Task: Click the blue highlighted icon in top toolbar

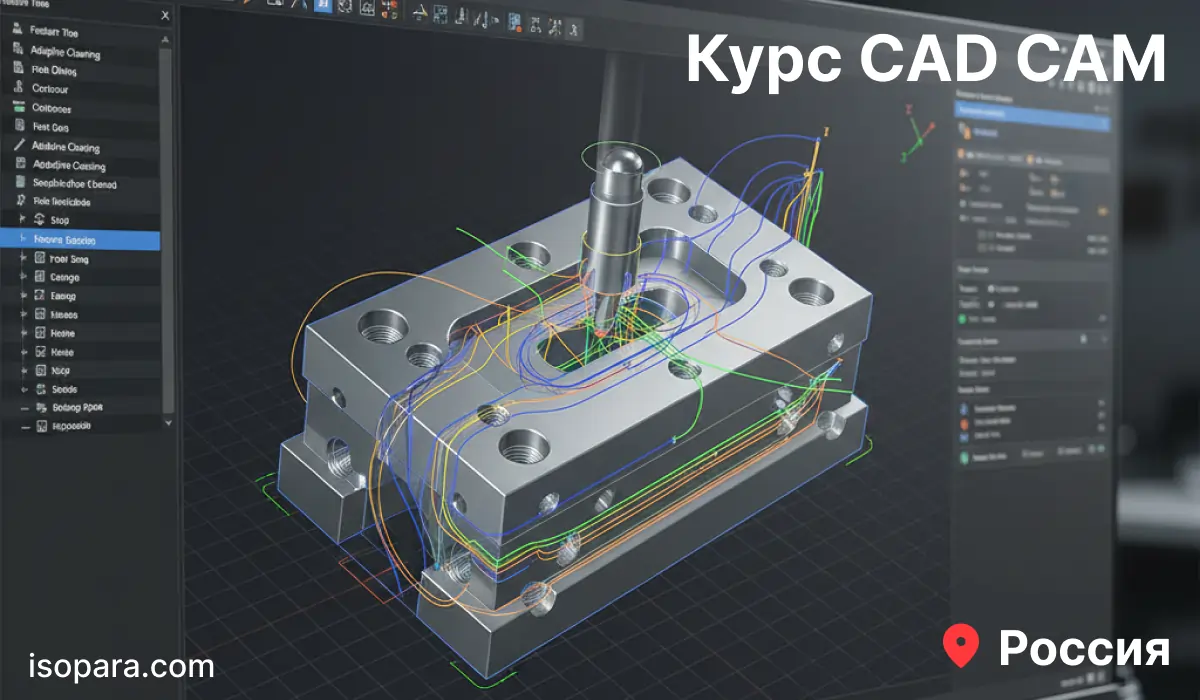Action: pyautogui.click(x=323, y=4)
